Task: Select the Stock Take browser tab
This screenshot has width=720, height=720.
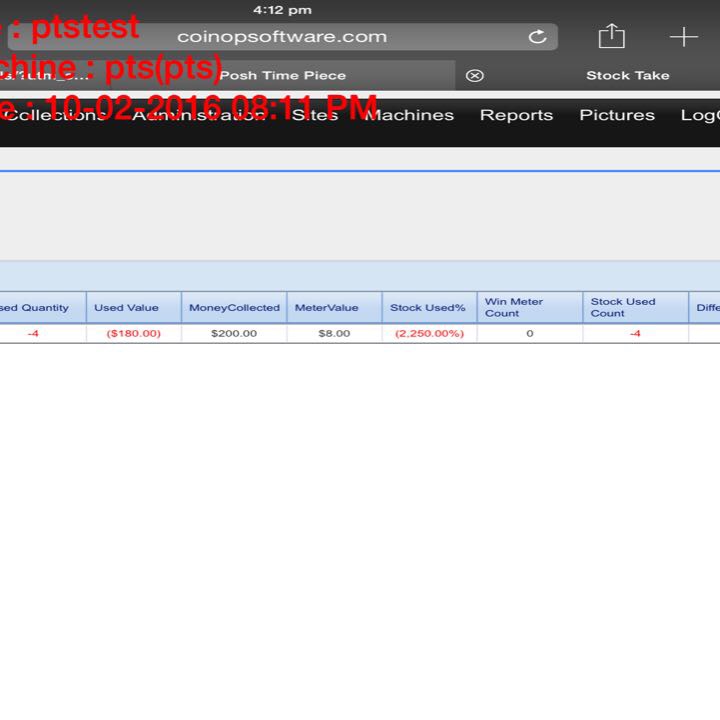Action: (x=627, y=76)
